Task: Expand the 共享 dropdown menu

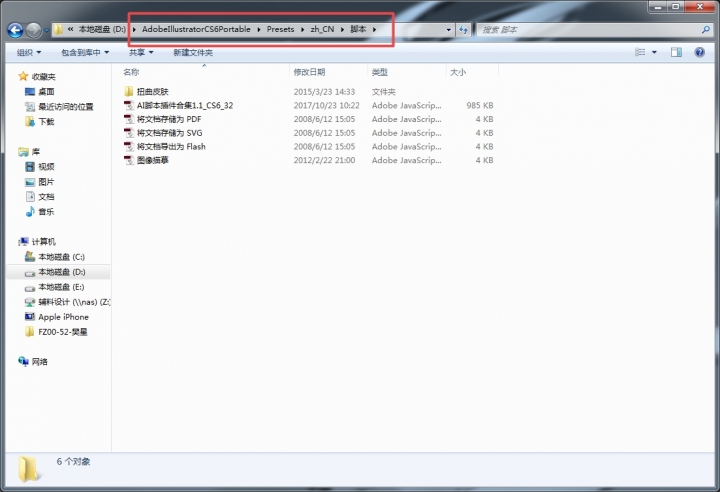Action: (x=140, y=52)
